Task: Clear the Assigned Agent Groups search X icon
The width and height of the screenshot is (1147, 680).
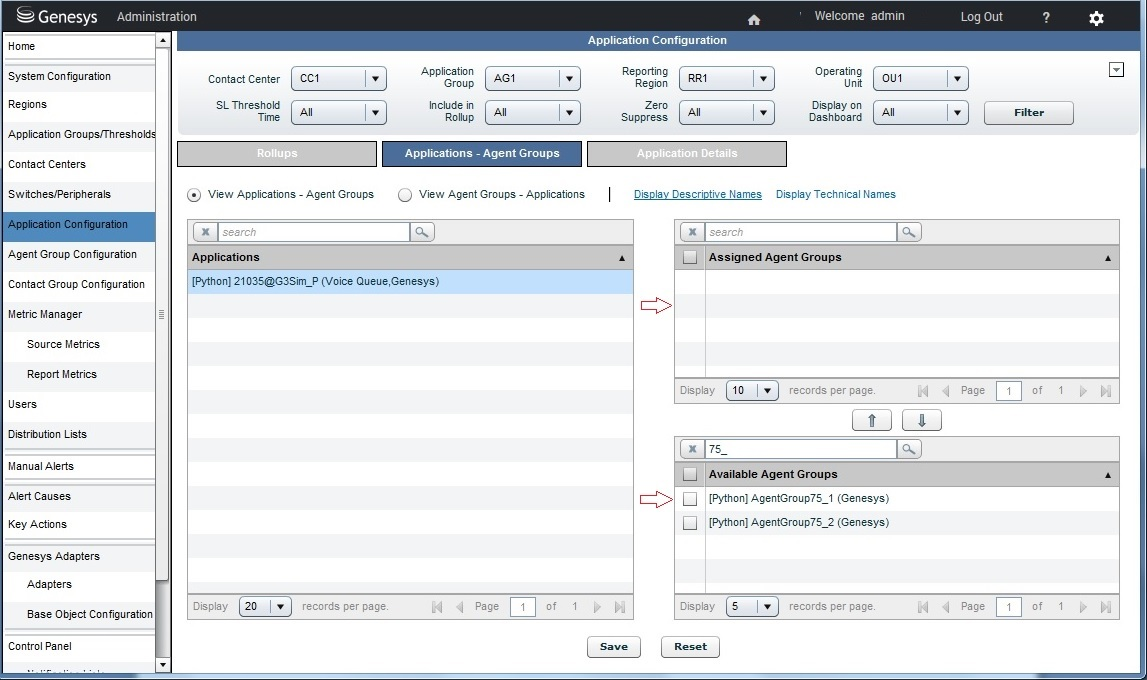Action: tap(692, 232)
